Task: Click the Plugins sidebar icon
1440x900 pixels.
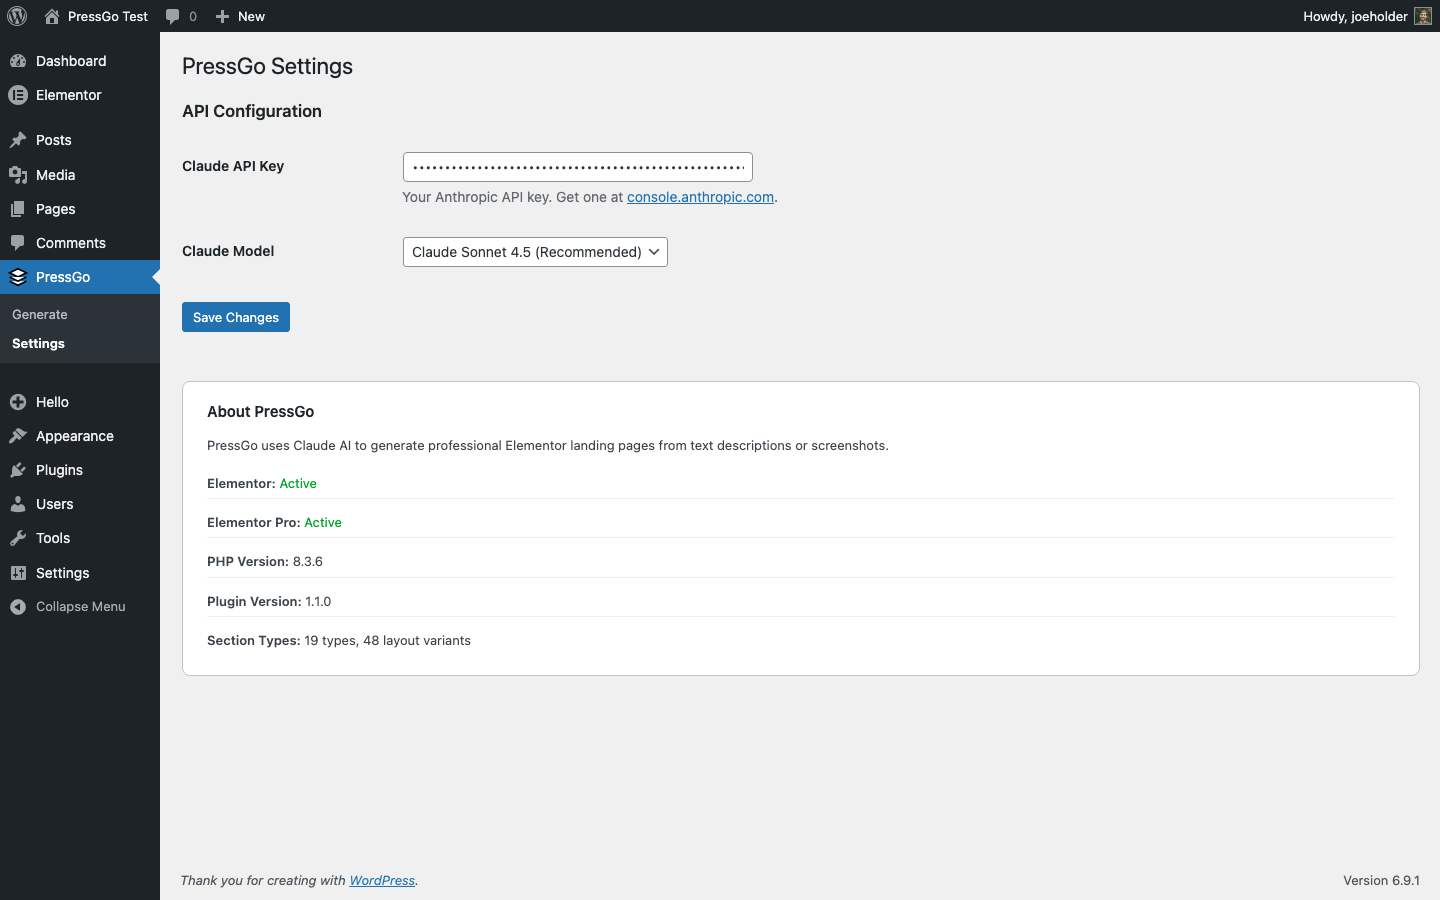Action: pyautogui.click(x=17, y=470)
